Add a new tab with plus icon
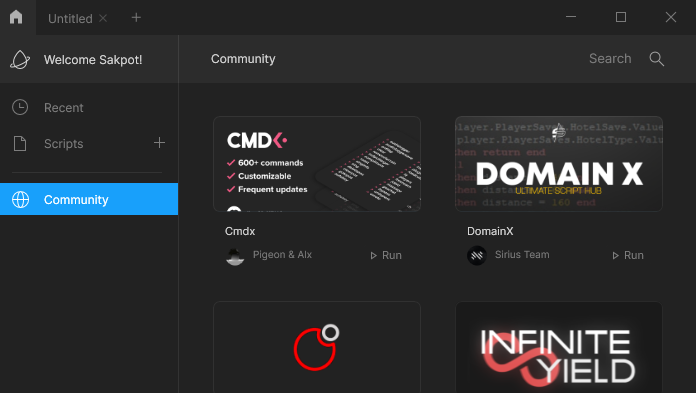 point(136,18)
